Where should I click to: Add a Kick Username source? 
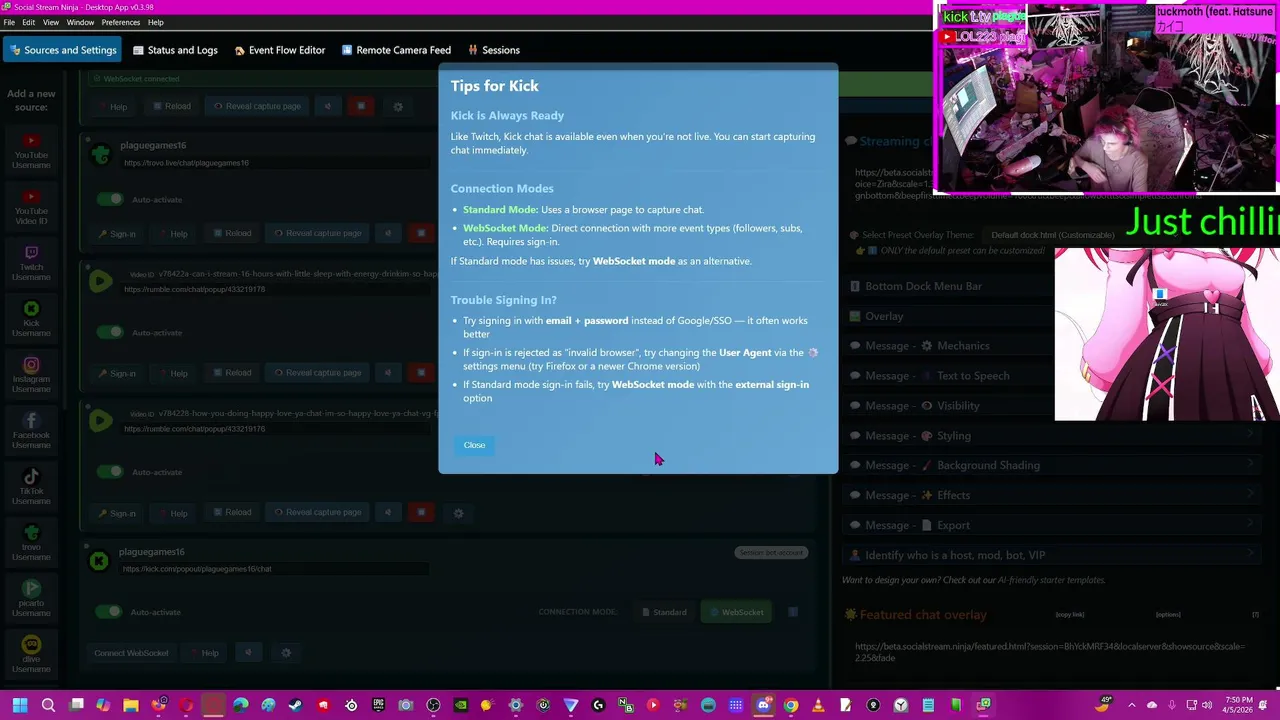(31, 320)
